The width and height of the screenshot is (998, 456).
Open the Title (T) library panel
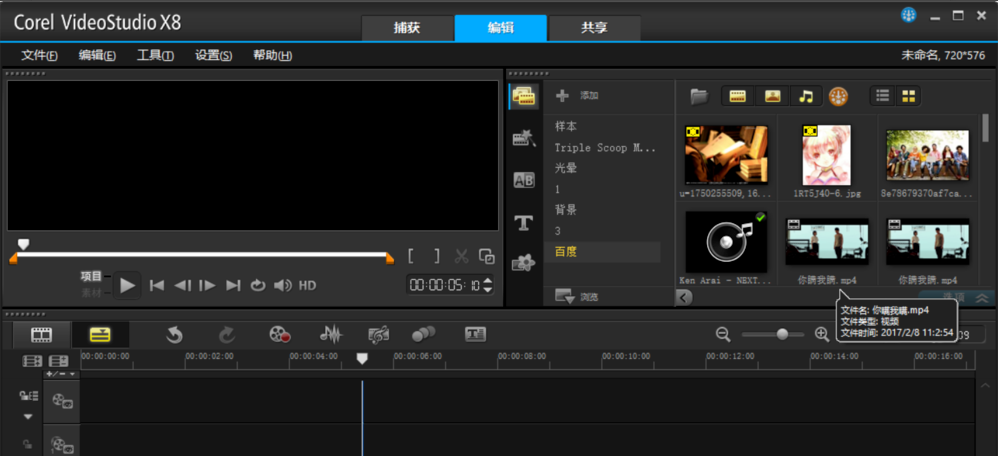(x=523, y=222)
